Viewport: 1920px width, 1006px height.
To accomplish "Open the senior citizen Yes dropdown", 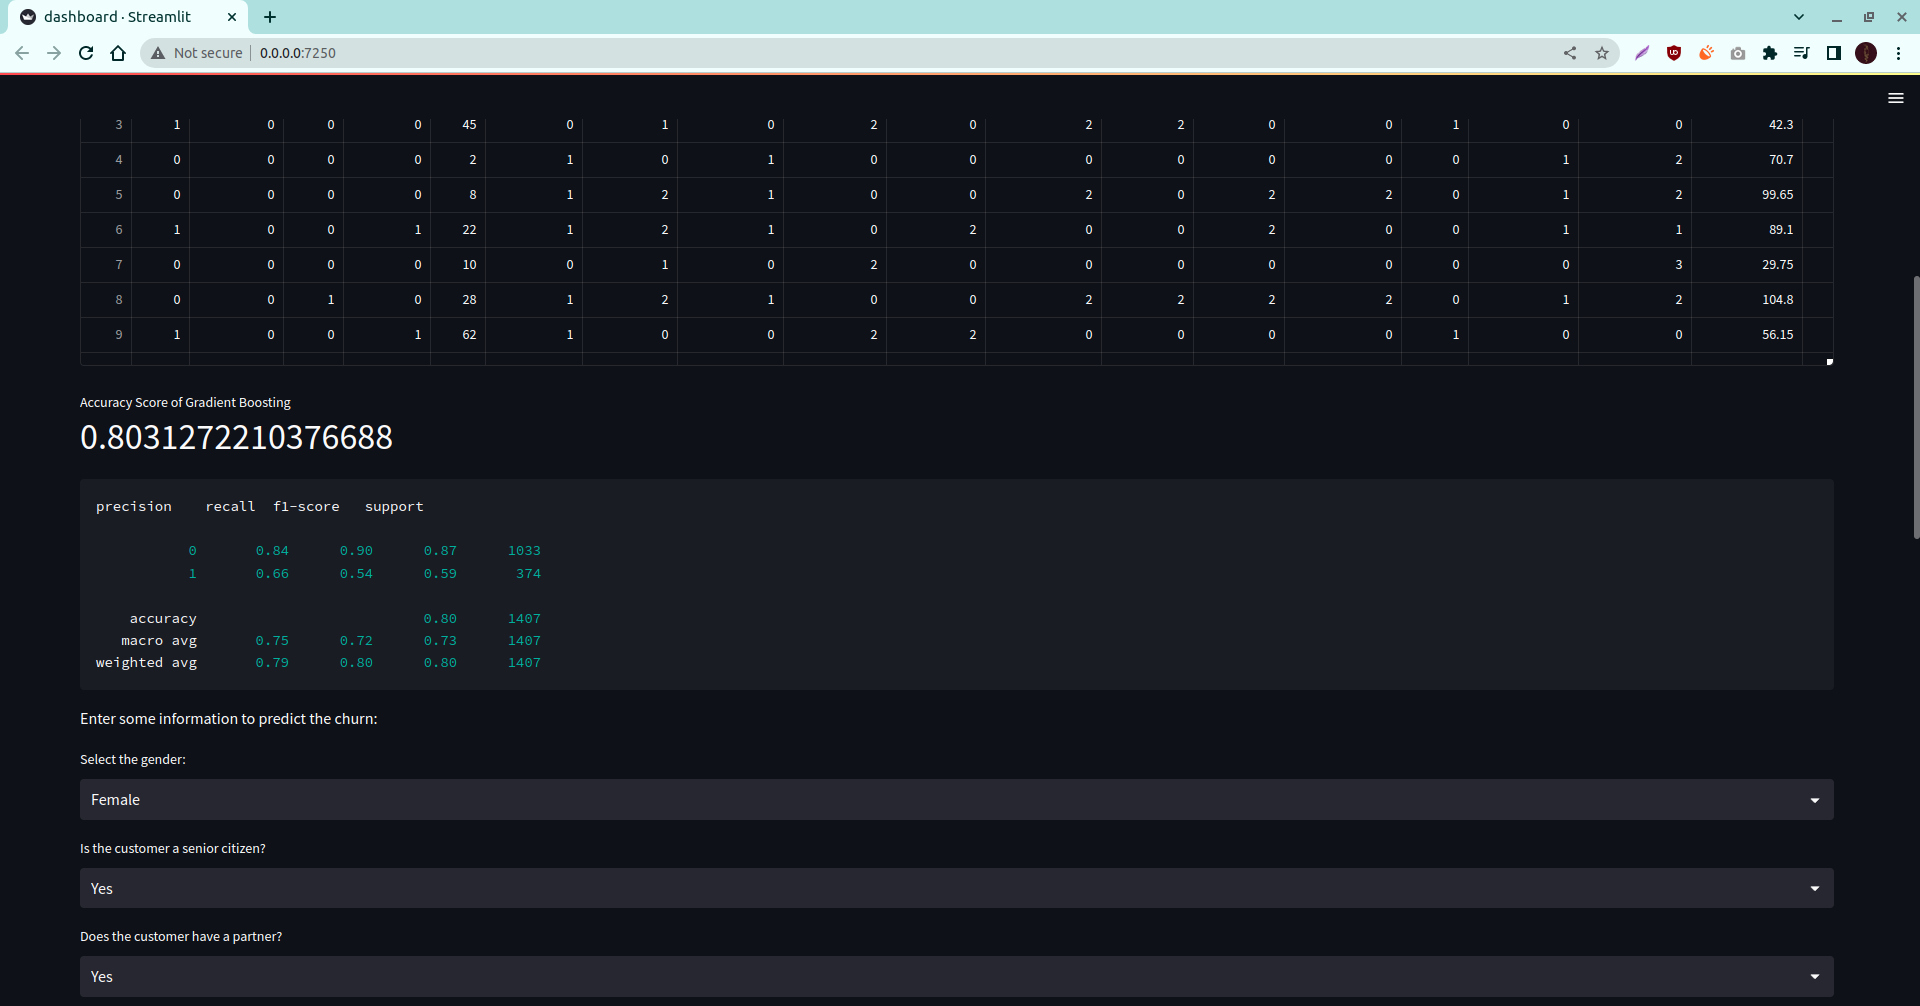I will [956, 888].
